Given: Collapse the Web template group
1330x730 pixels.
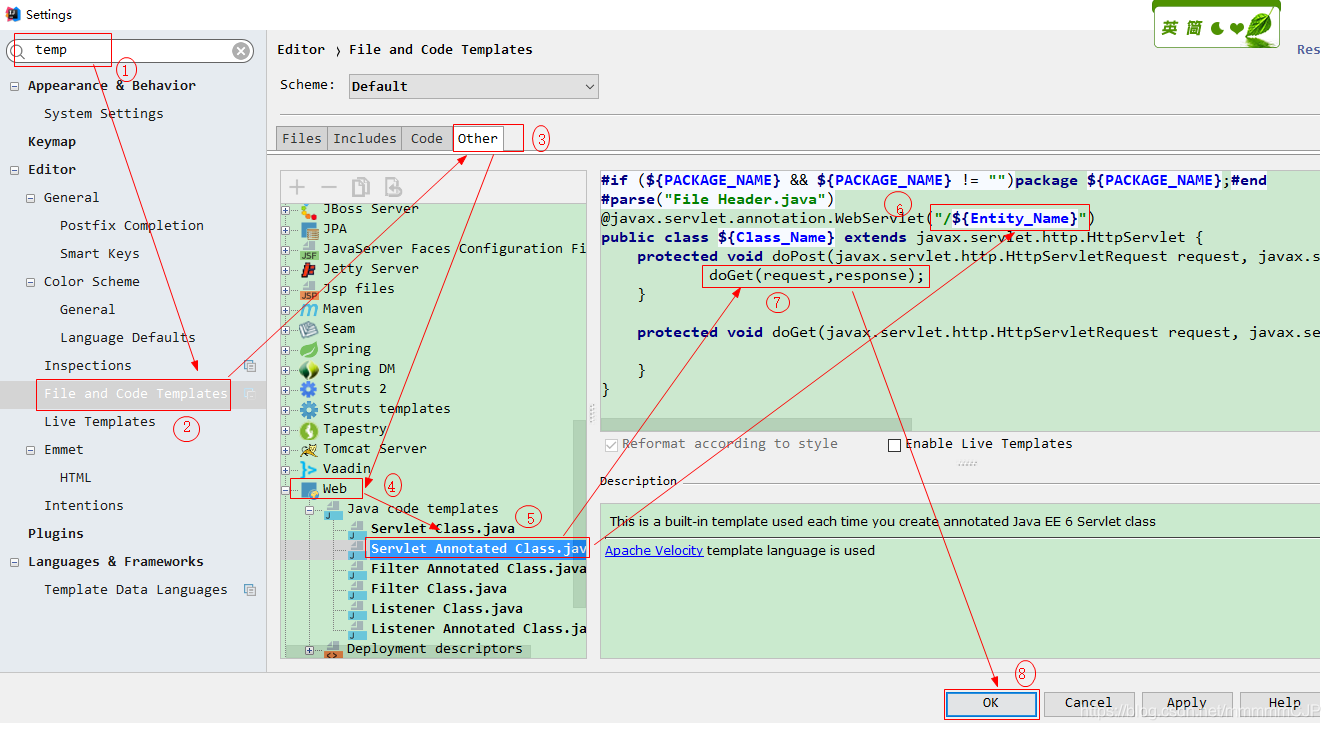Looking at the screenshot, I should click(x=286, y=490).
